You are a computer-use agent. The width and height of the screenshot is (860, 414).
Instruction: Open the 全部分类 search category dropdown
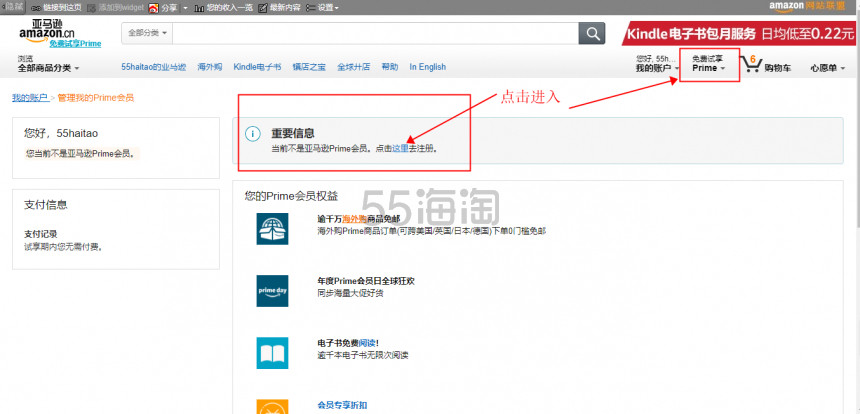[x=147, y=33]
